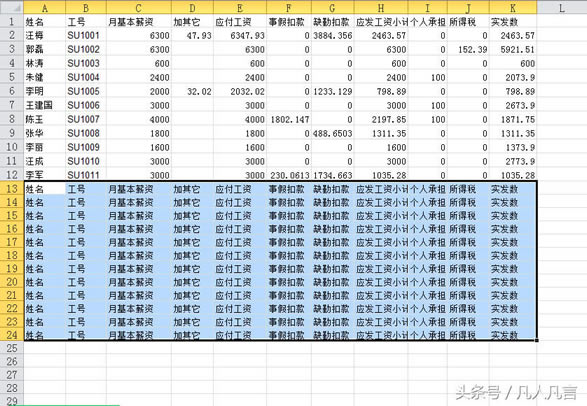Click header cell 月基本薪资 in row 1
Image resolution: width=587 pixels, height=406 pixels.
(x=139, y=22)
